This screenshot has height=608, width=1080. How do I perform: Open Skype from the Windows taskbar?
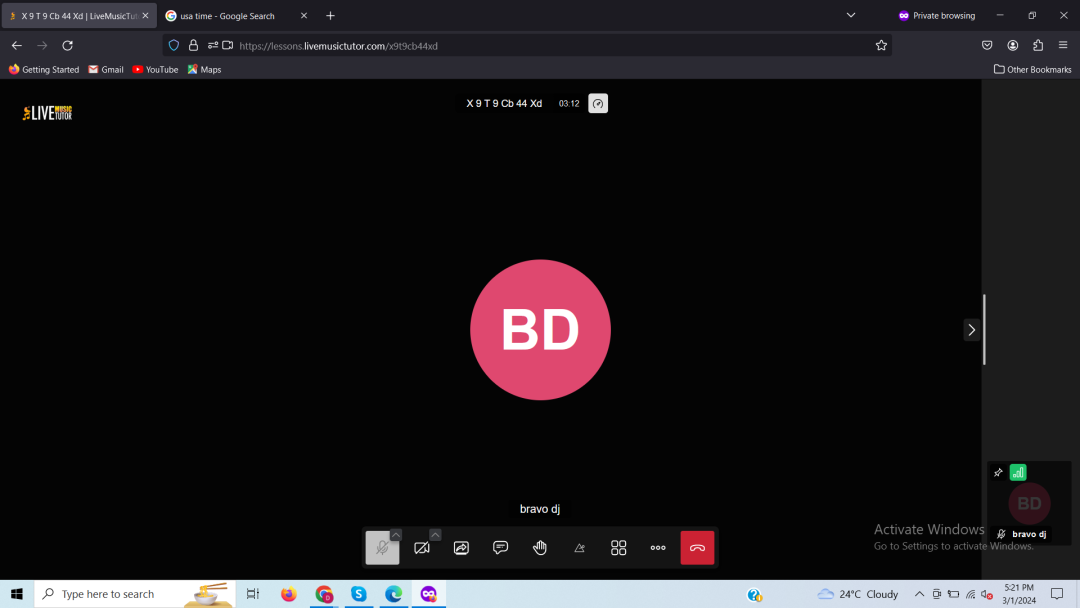click(359, 594)
